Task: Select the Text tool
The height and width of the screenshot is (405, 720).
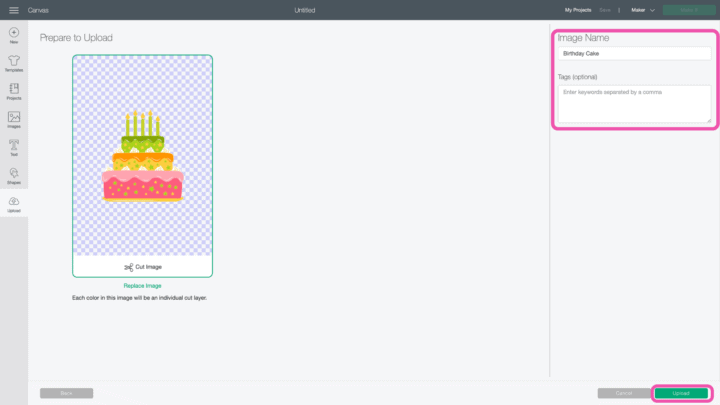Action: (13, 147)
